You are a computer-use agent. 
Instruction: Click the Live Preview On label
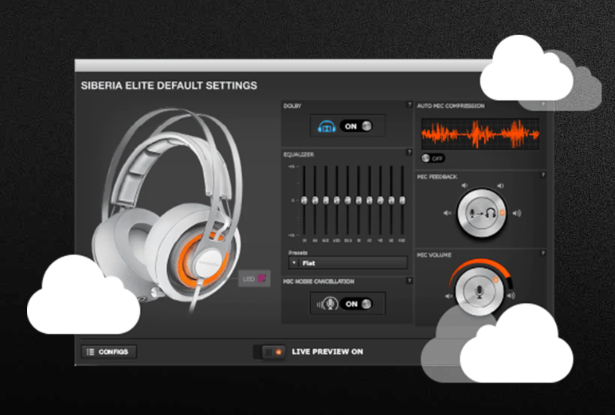tap(328, 352)
